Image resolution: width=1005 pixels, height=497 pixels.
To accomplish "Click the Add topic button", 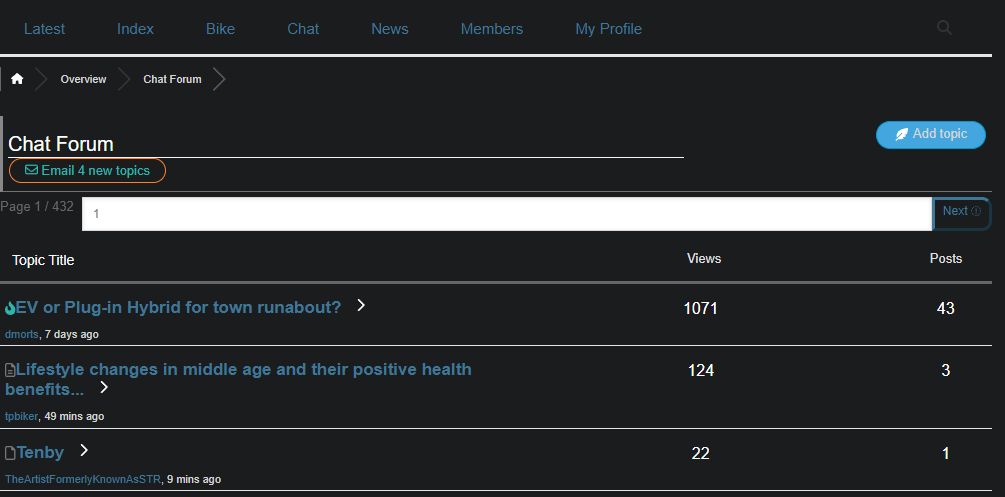I will click(x=930, y=134).
